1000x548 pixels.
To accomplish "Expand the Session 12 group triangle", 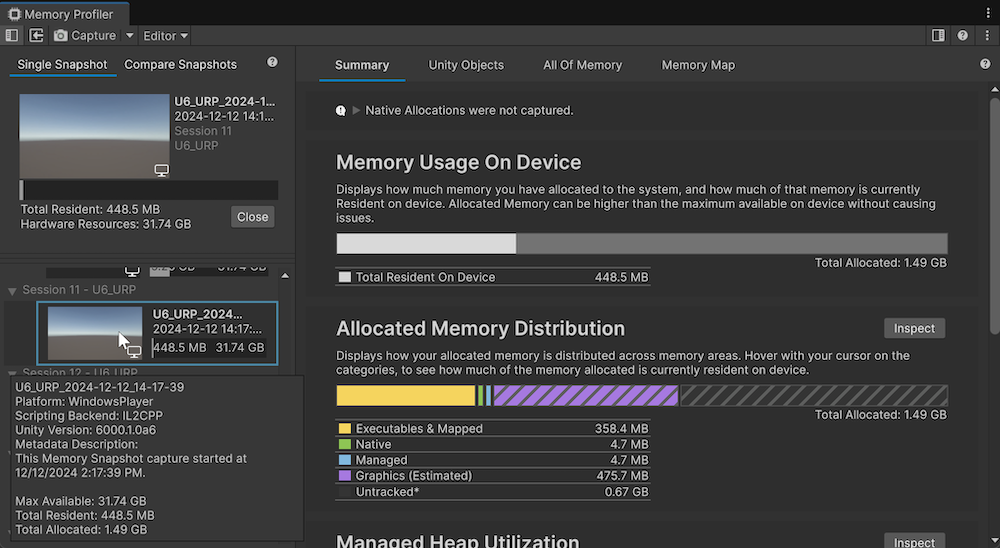I will 11,372.
